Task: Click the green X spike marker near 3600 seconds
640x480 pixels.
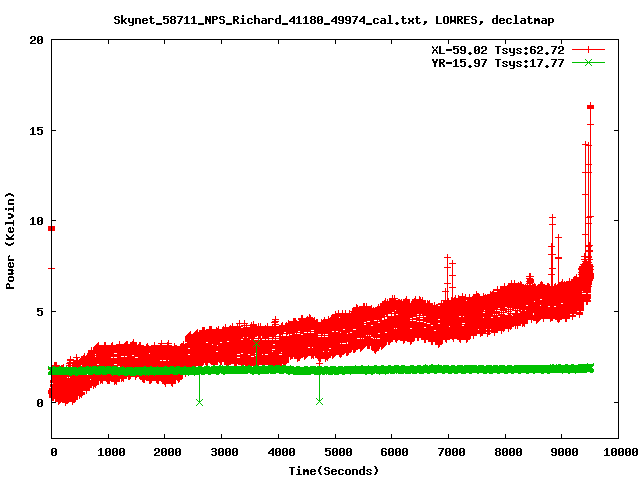Action: click(x=256, y=344)
